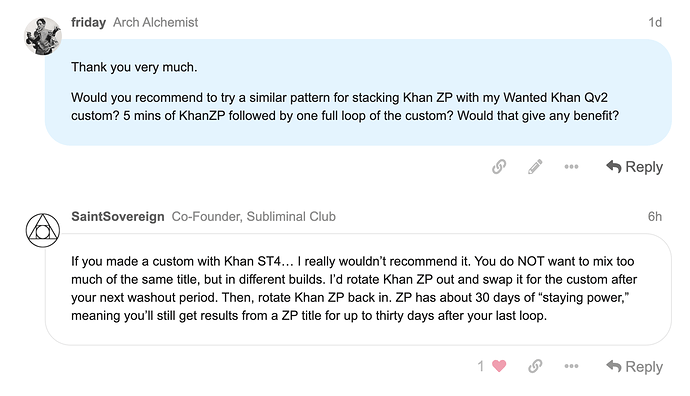The width and height of the screenshot is (690, 396).
Task: Select friday's blue highlighted post body
Action: coord(358,92)
